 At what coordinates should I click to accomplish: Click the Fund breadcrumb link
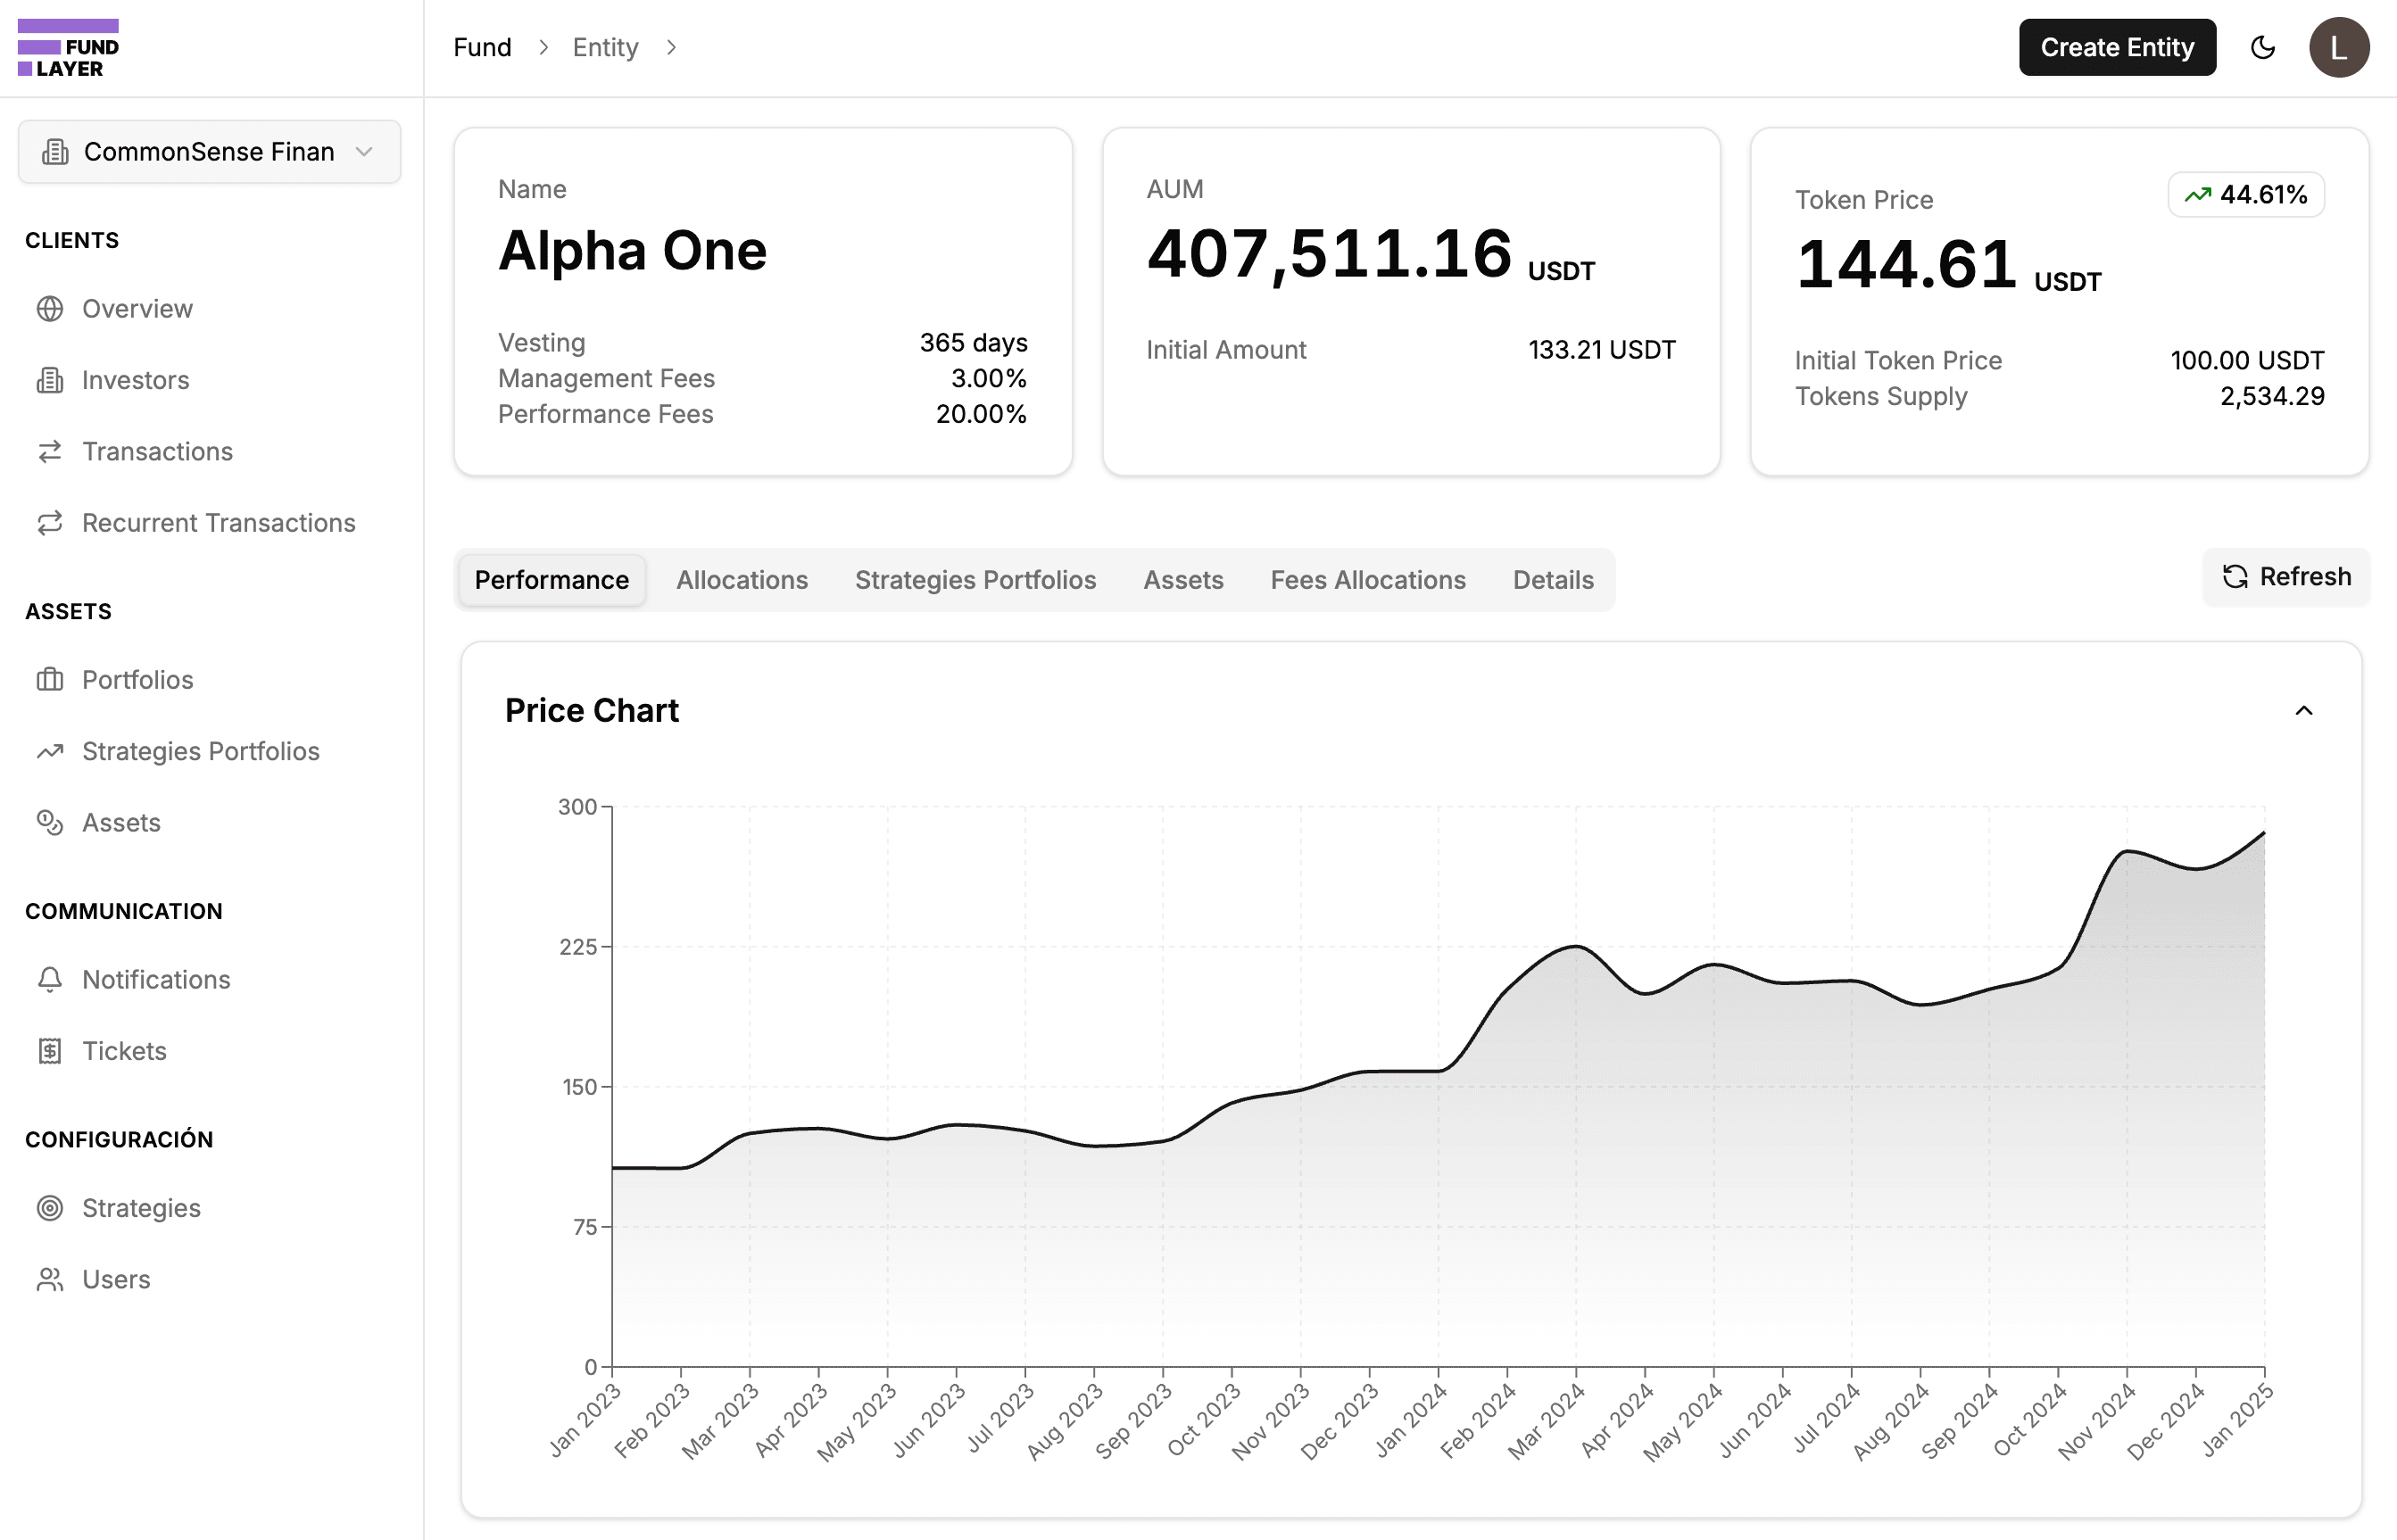tap(482, 47)
